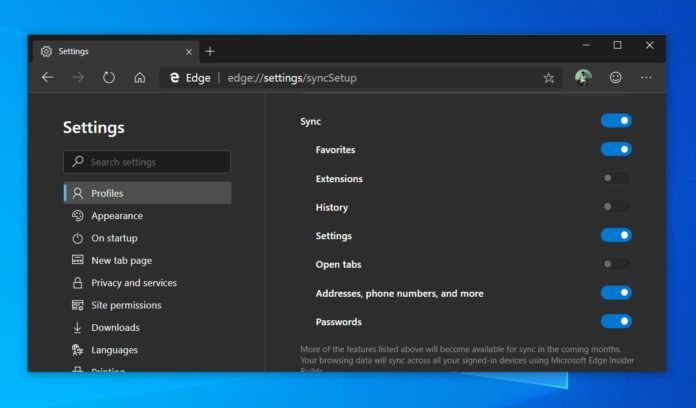Viewport: 696px width, 408px height.
Task: Turn off the main Sync toggle
Action: point(616,121)
